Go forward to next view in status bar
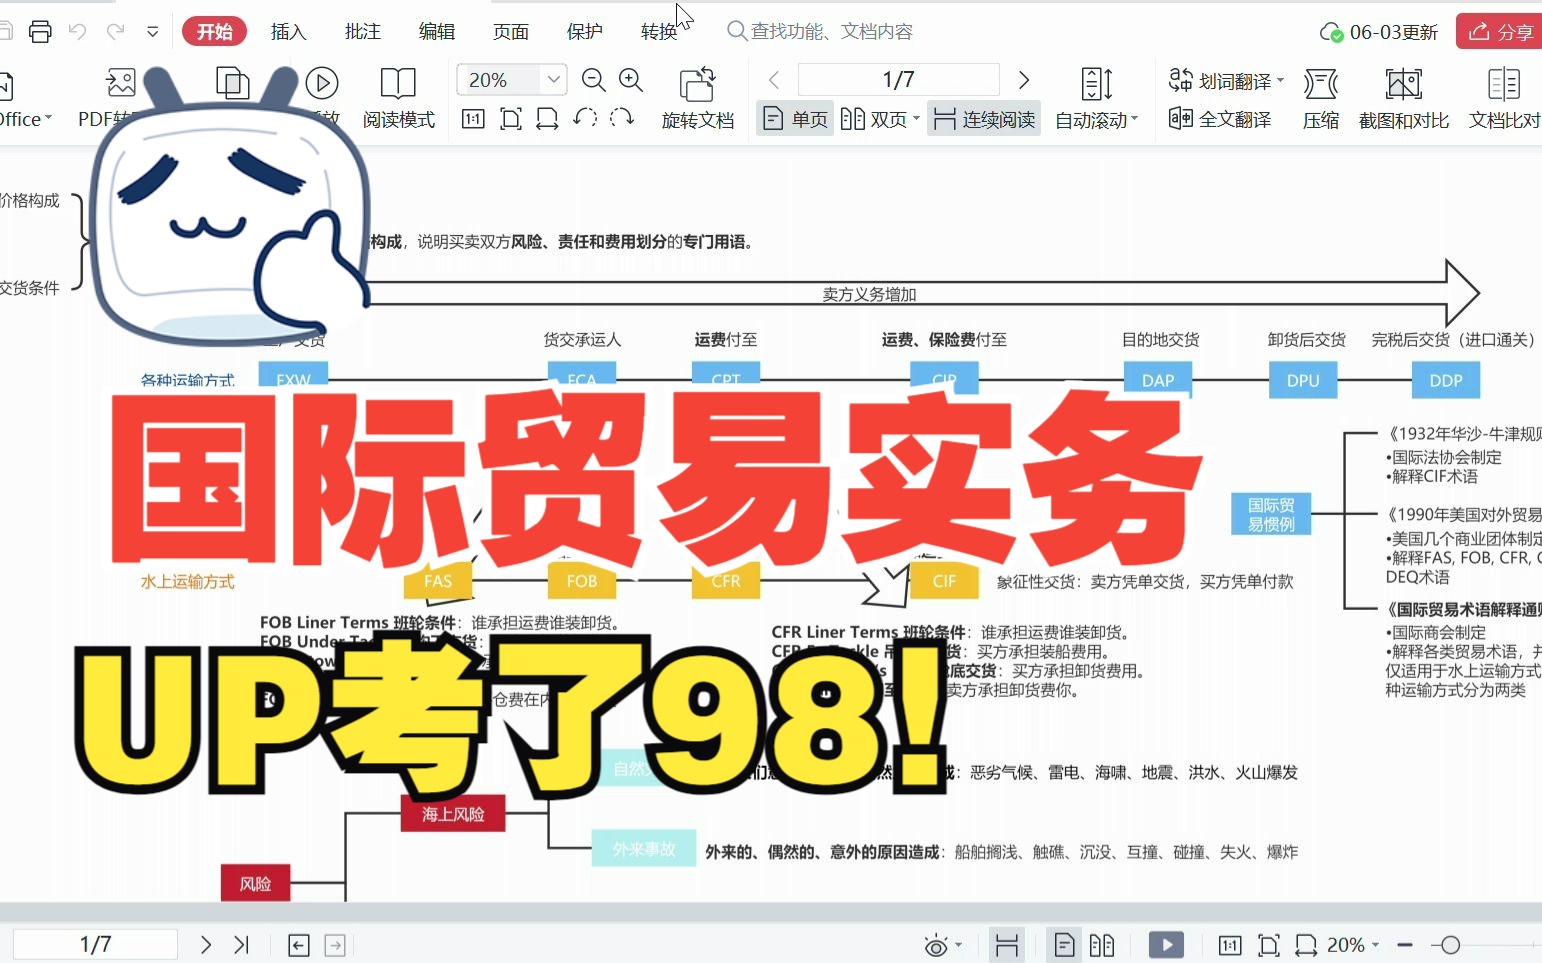This screenshot has height=963, width=1542. tap(335, 945)
